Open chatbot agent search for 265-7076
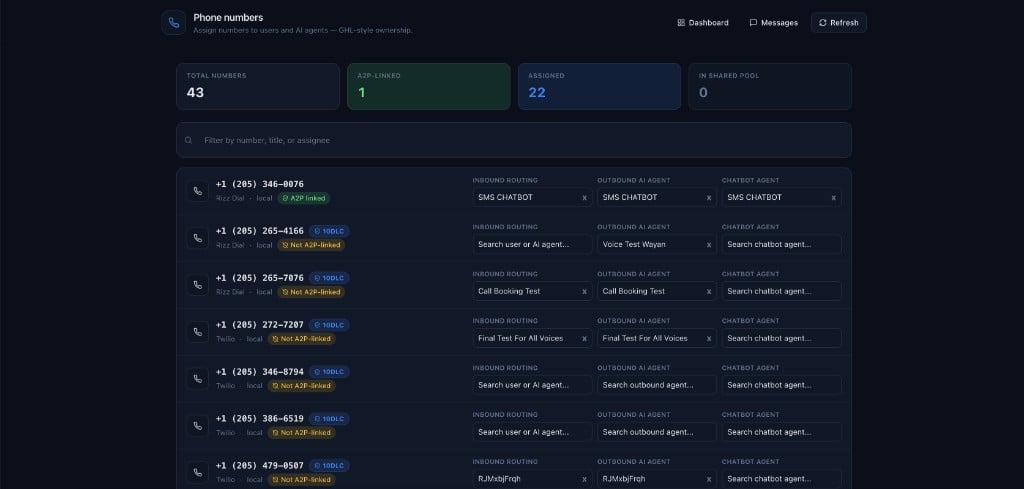 [782, 291]
